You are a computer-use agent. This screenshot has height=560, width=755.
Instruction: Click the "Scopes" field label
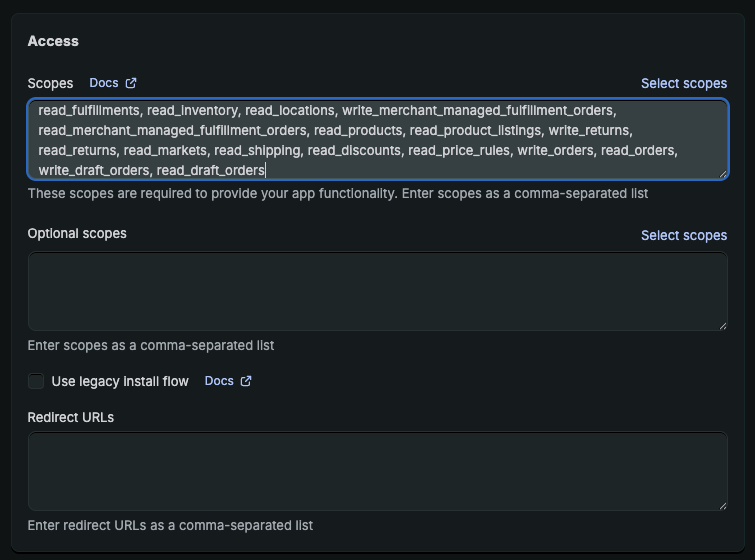50,83
